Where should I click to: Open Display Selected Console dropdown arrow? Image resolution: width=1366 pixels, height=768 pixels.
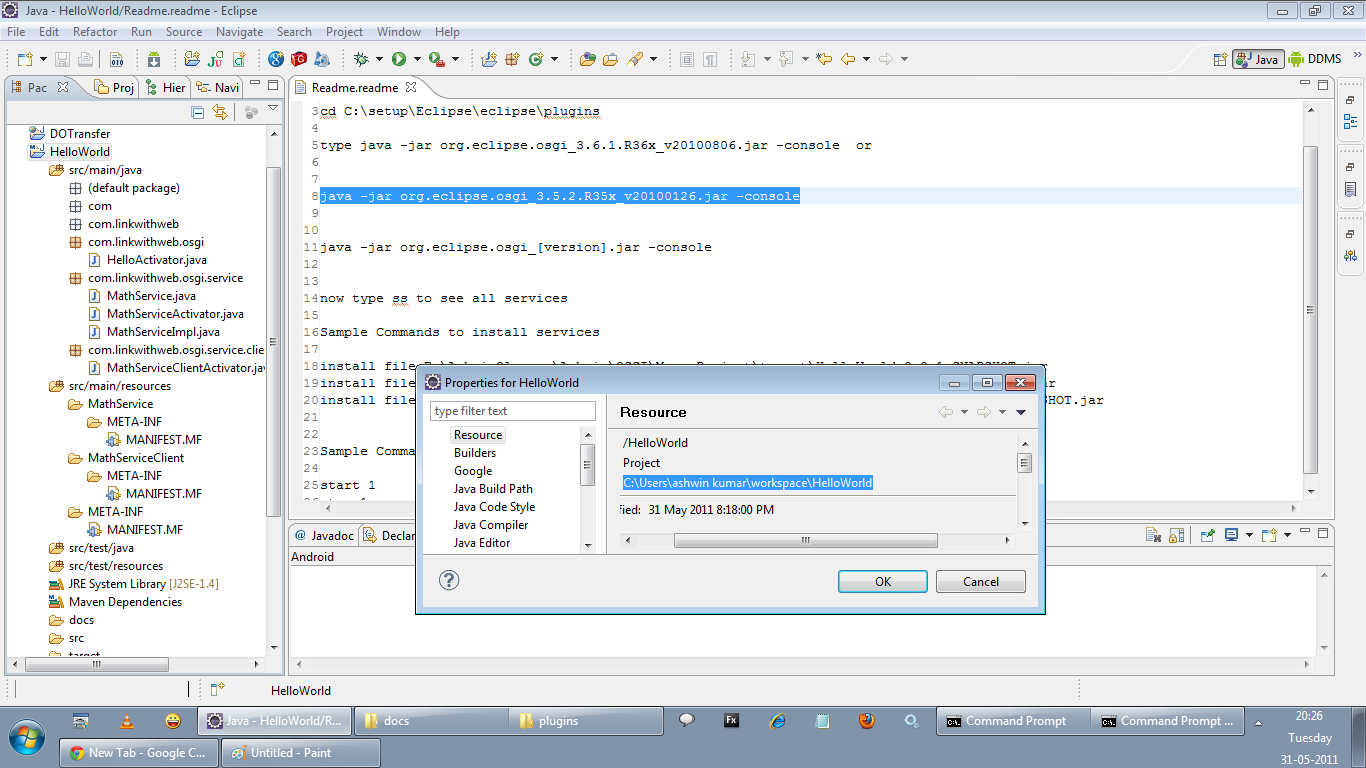point(1250,535)
